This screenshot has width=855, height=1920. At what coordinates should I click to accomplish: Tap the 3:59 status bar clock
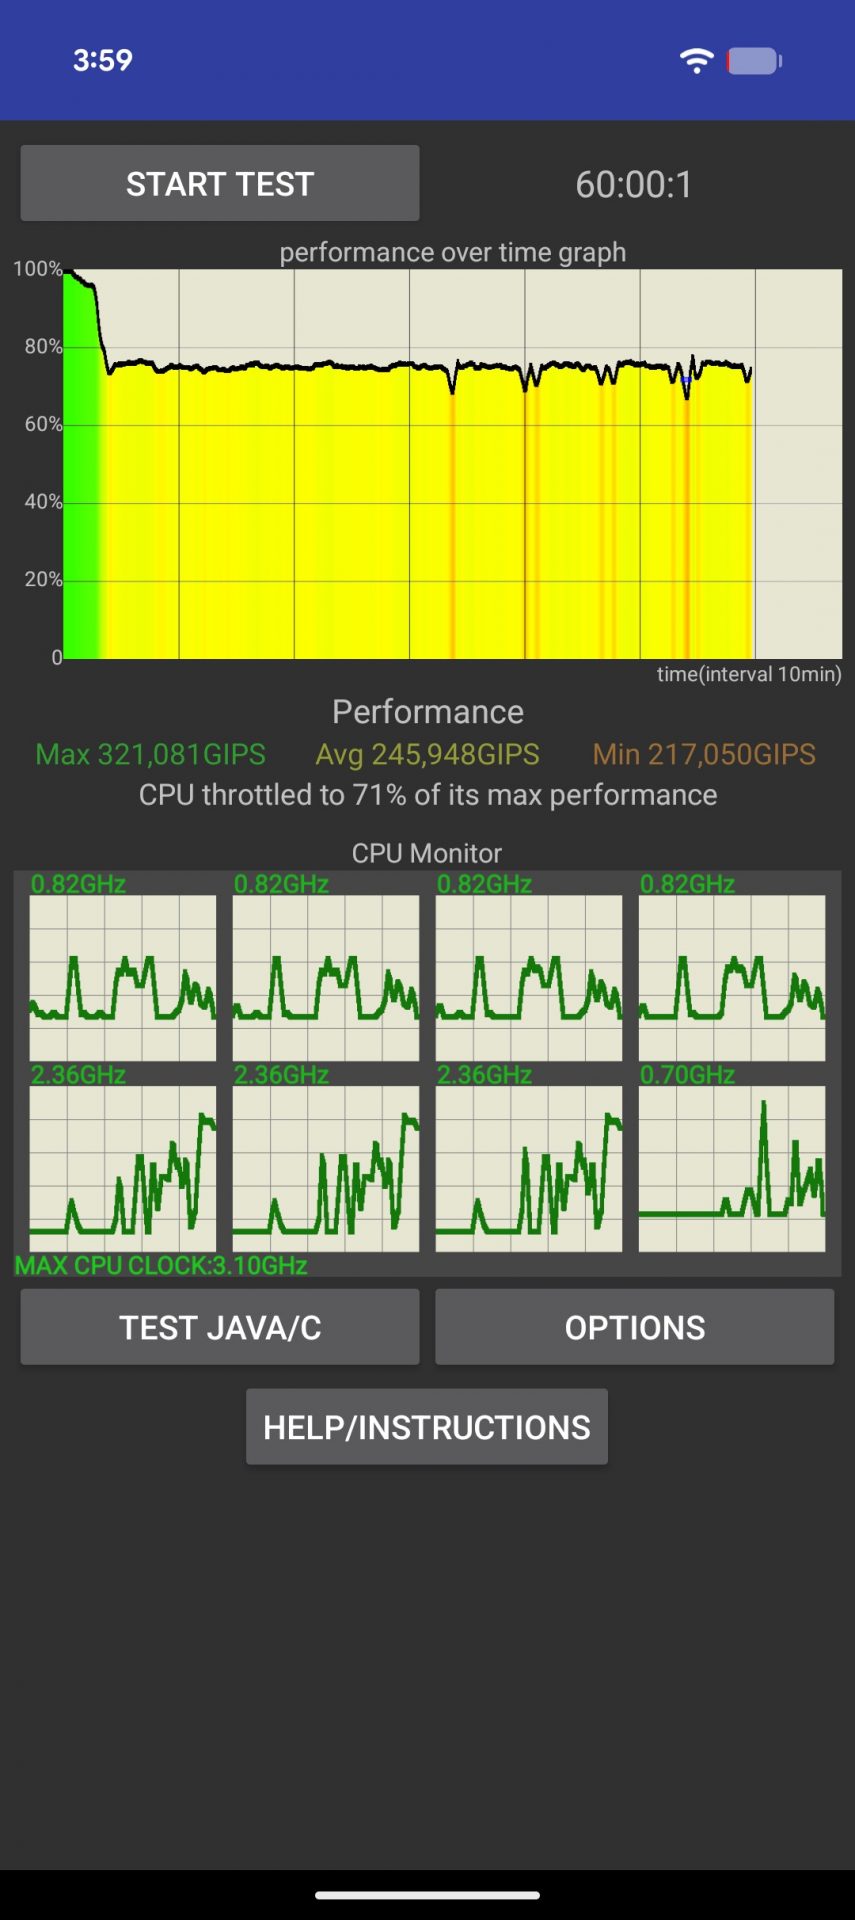[103, 60]
